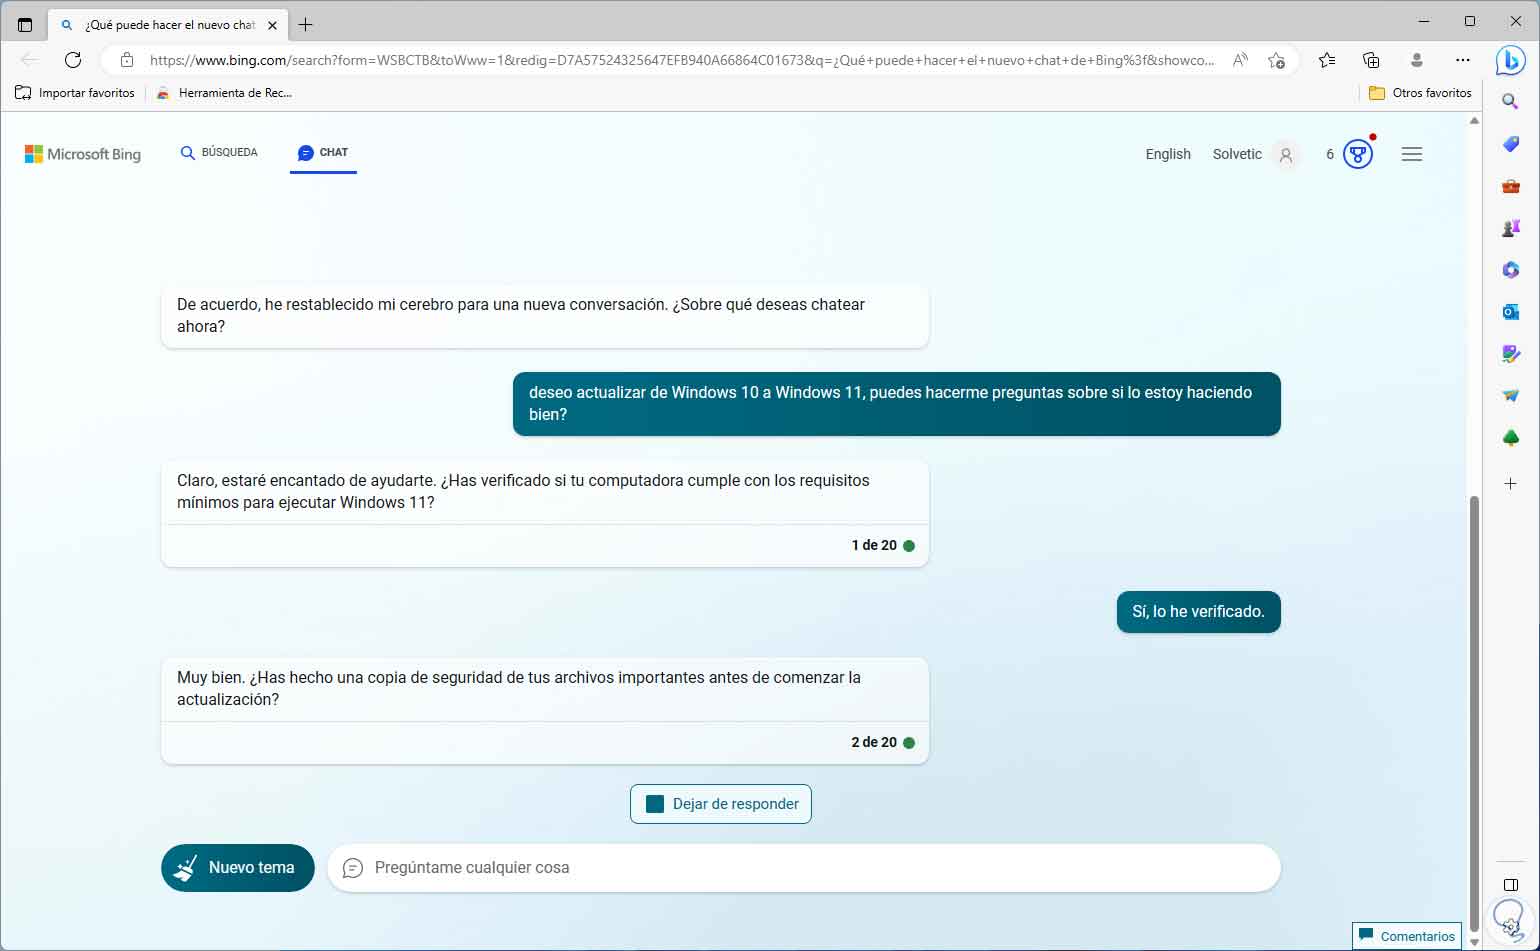
Task: Open the browser profile icon in toolbar
Action: (1416, 60)
